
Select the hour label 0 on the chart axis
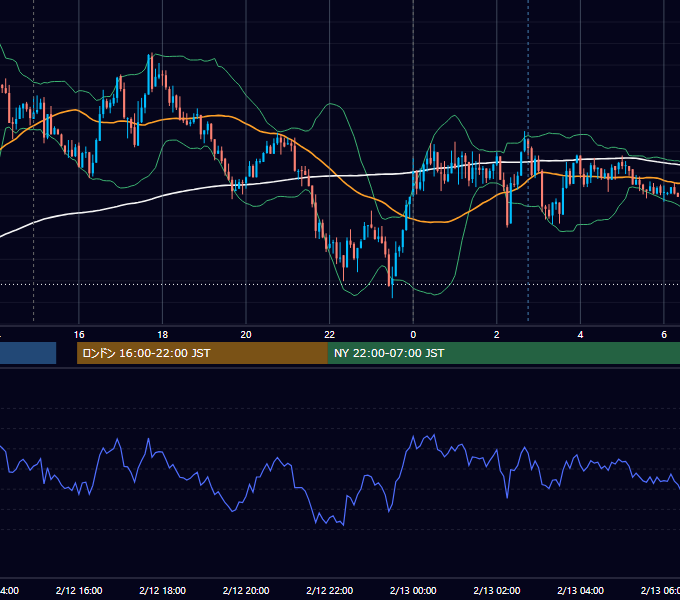[413, 335]
